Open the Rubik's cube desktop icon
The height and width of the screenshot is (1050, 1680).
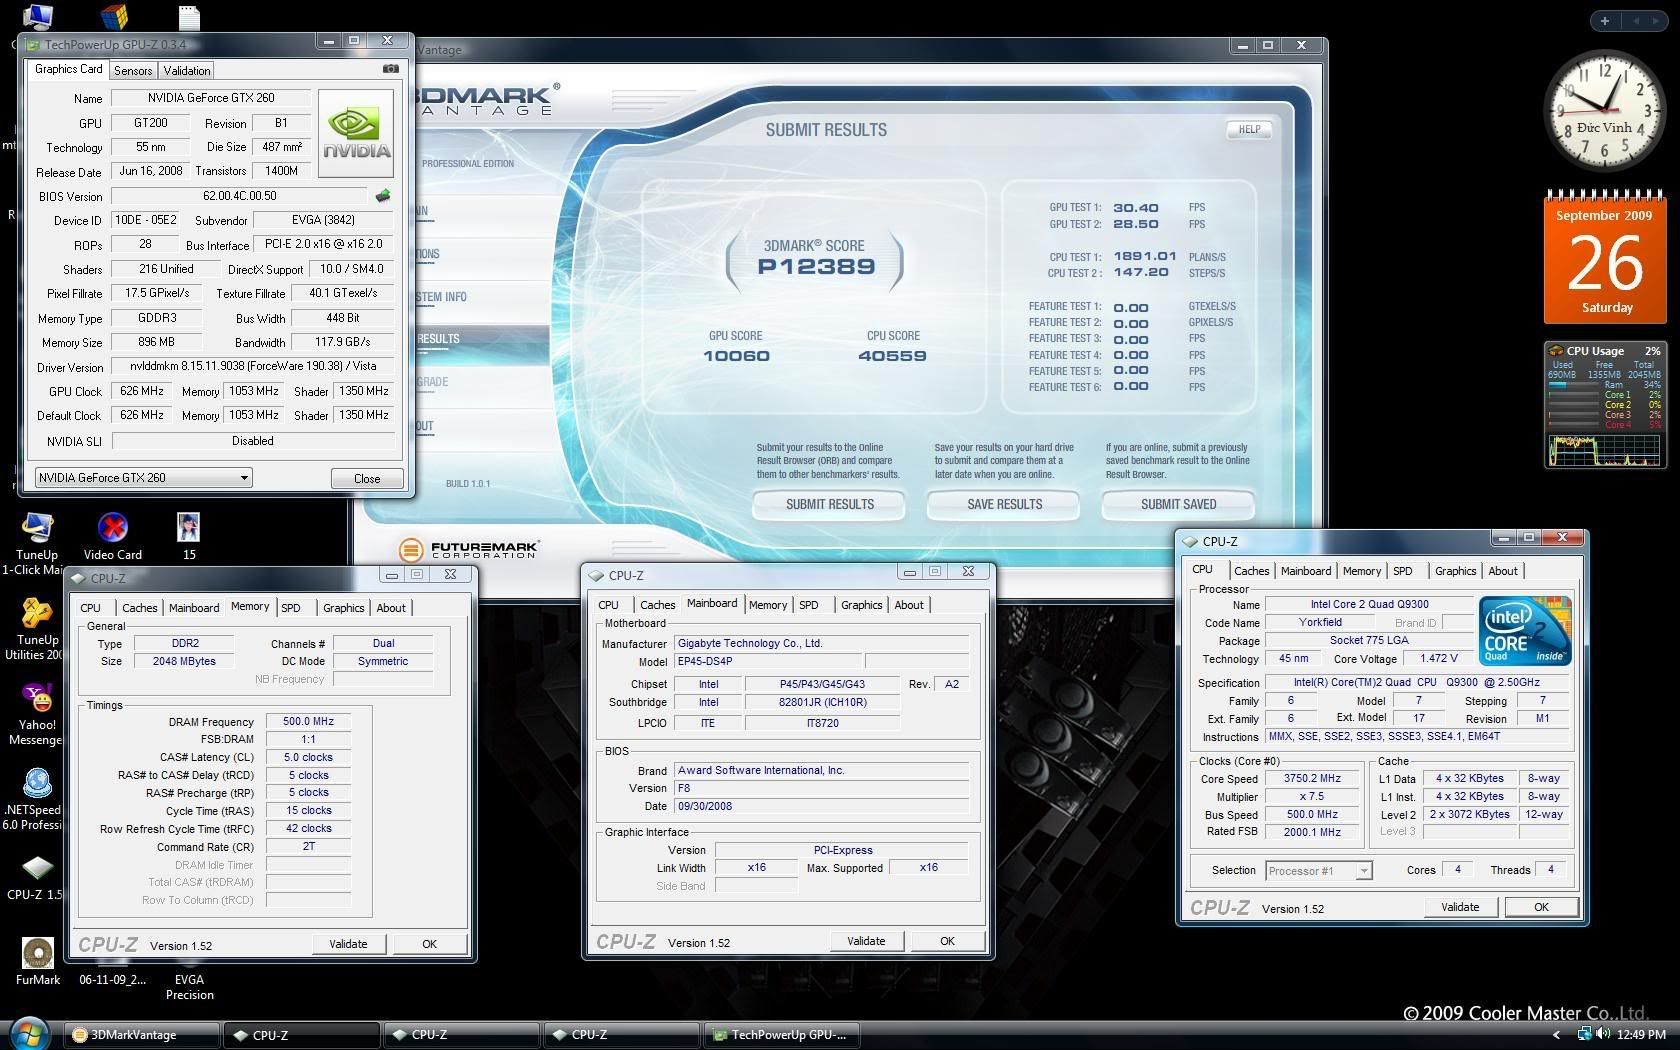tap(114, 16)
